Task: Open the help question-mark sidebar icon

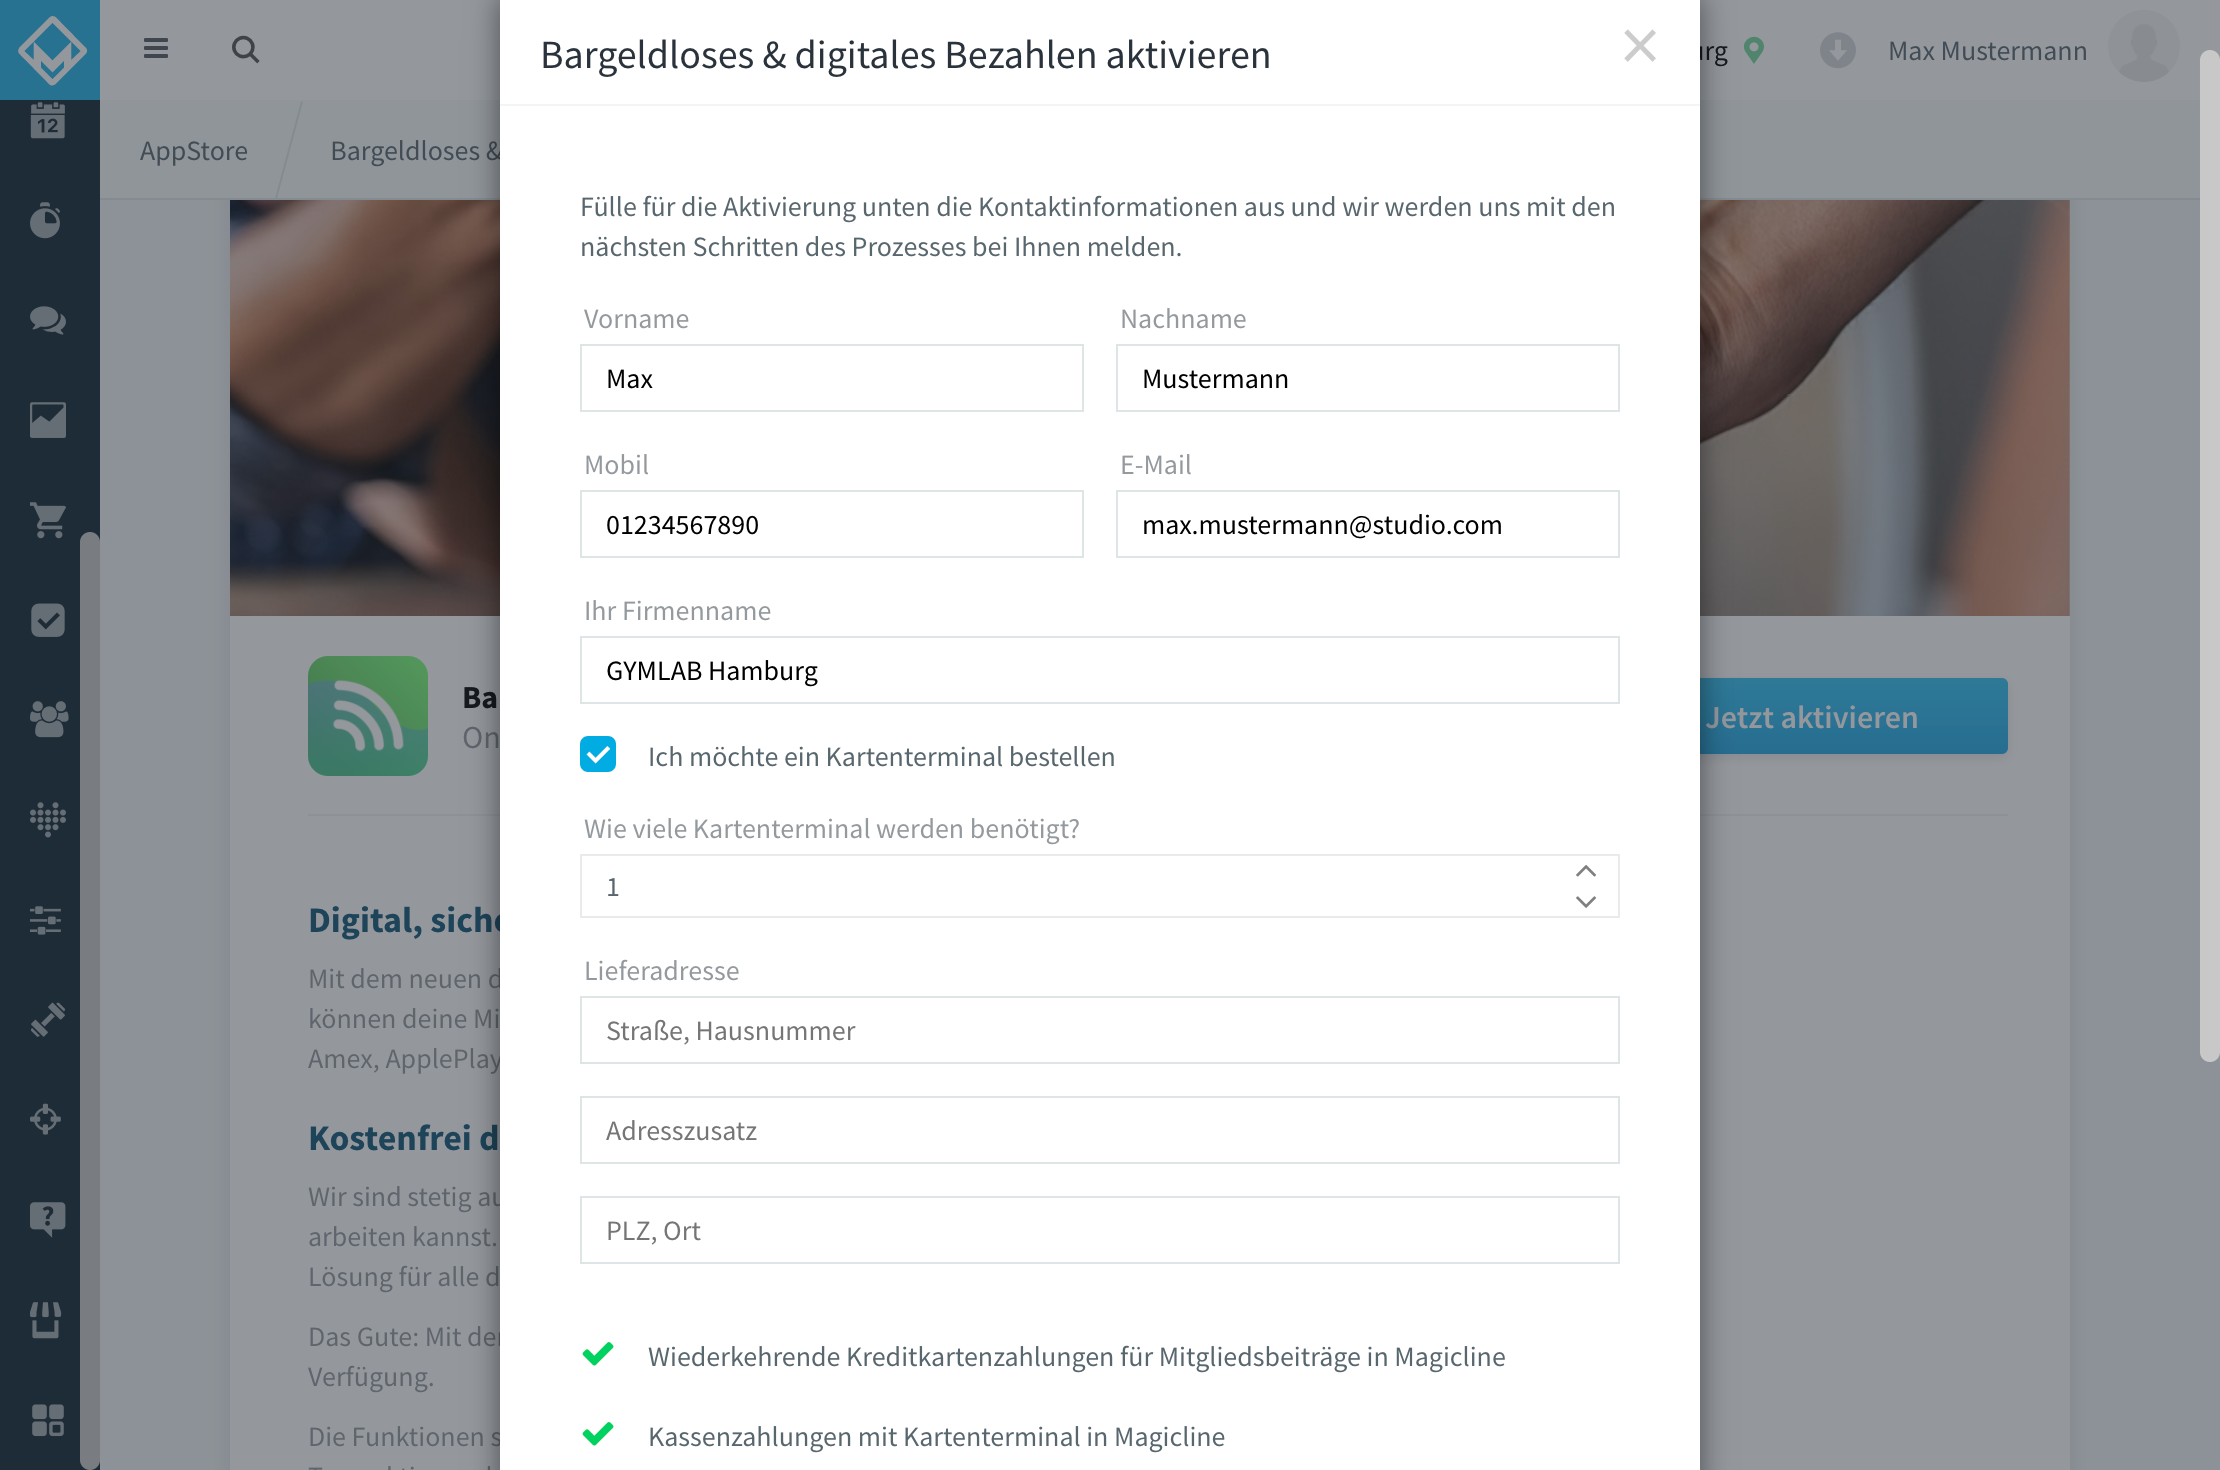Action: pyautogui.click(x=47, y=1219)
